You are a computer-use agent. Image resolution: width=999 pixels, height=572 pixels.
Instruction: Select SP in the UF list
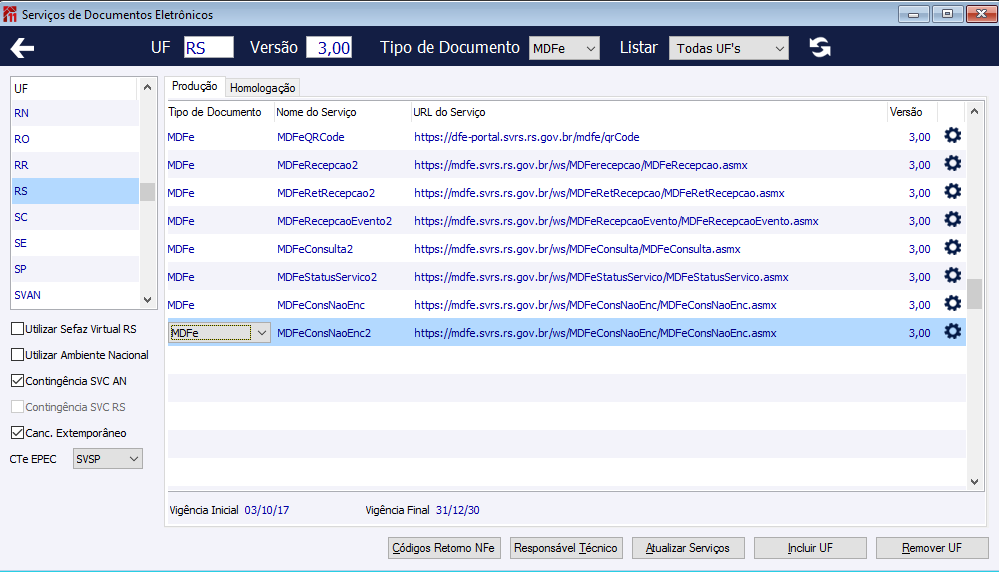[x=75, y=269]
